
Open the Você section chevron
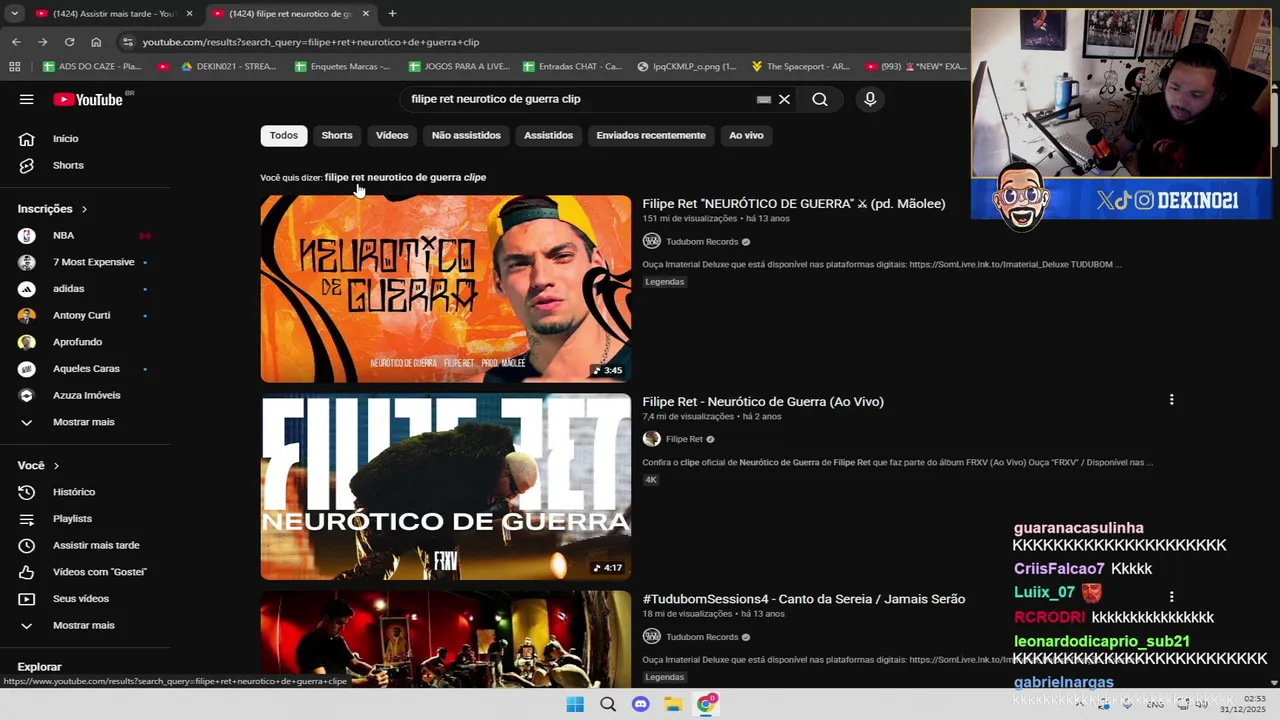point(56,466)
